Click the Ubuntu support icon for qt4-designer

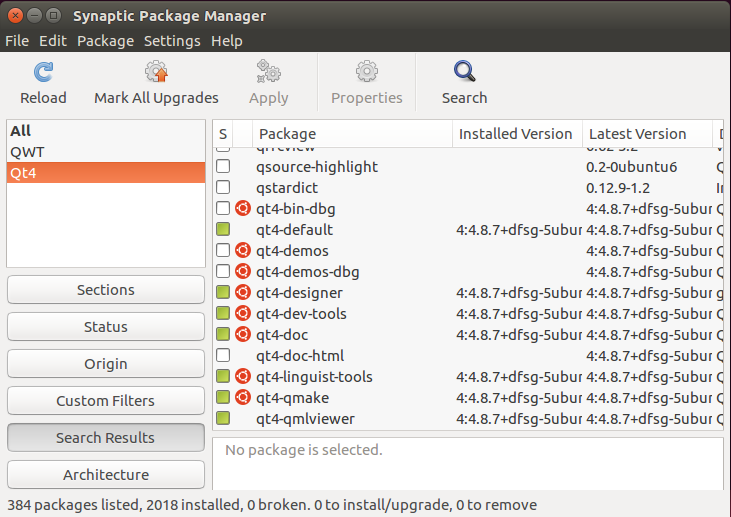coord(243,292)
